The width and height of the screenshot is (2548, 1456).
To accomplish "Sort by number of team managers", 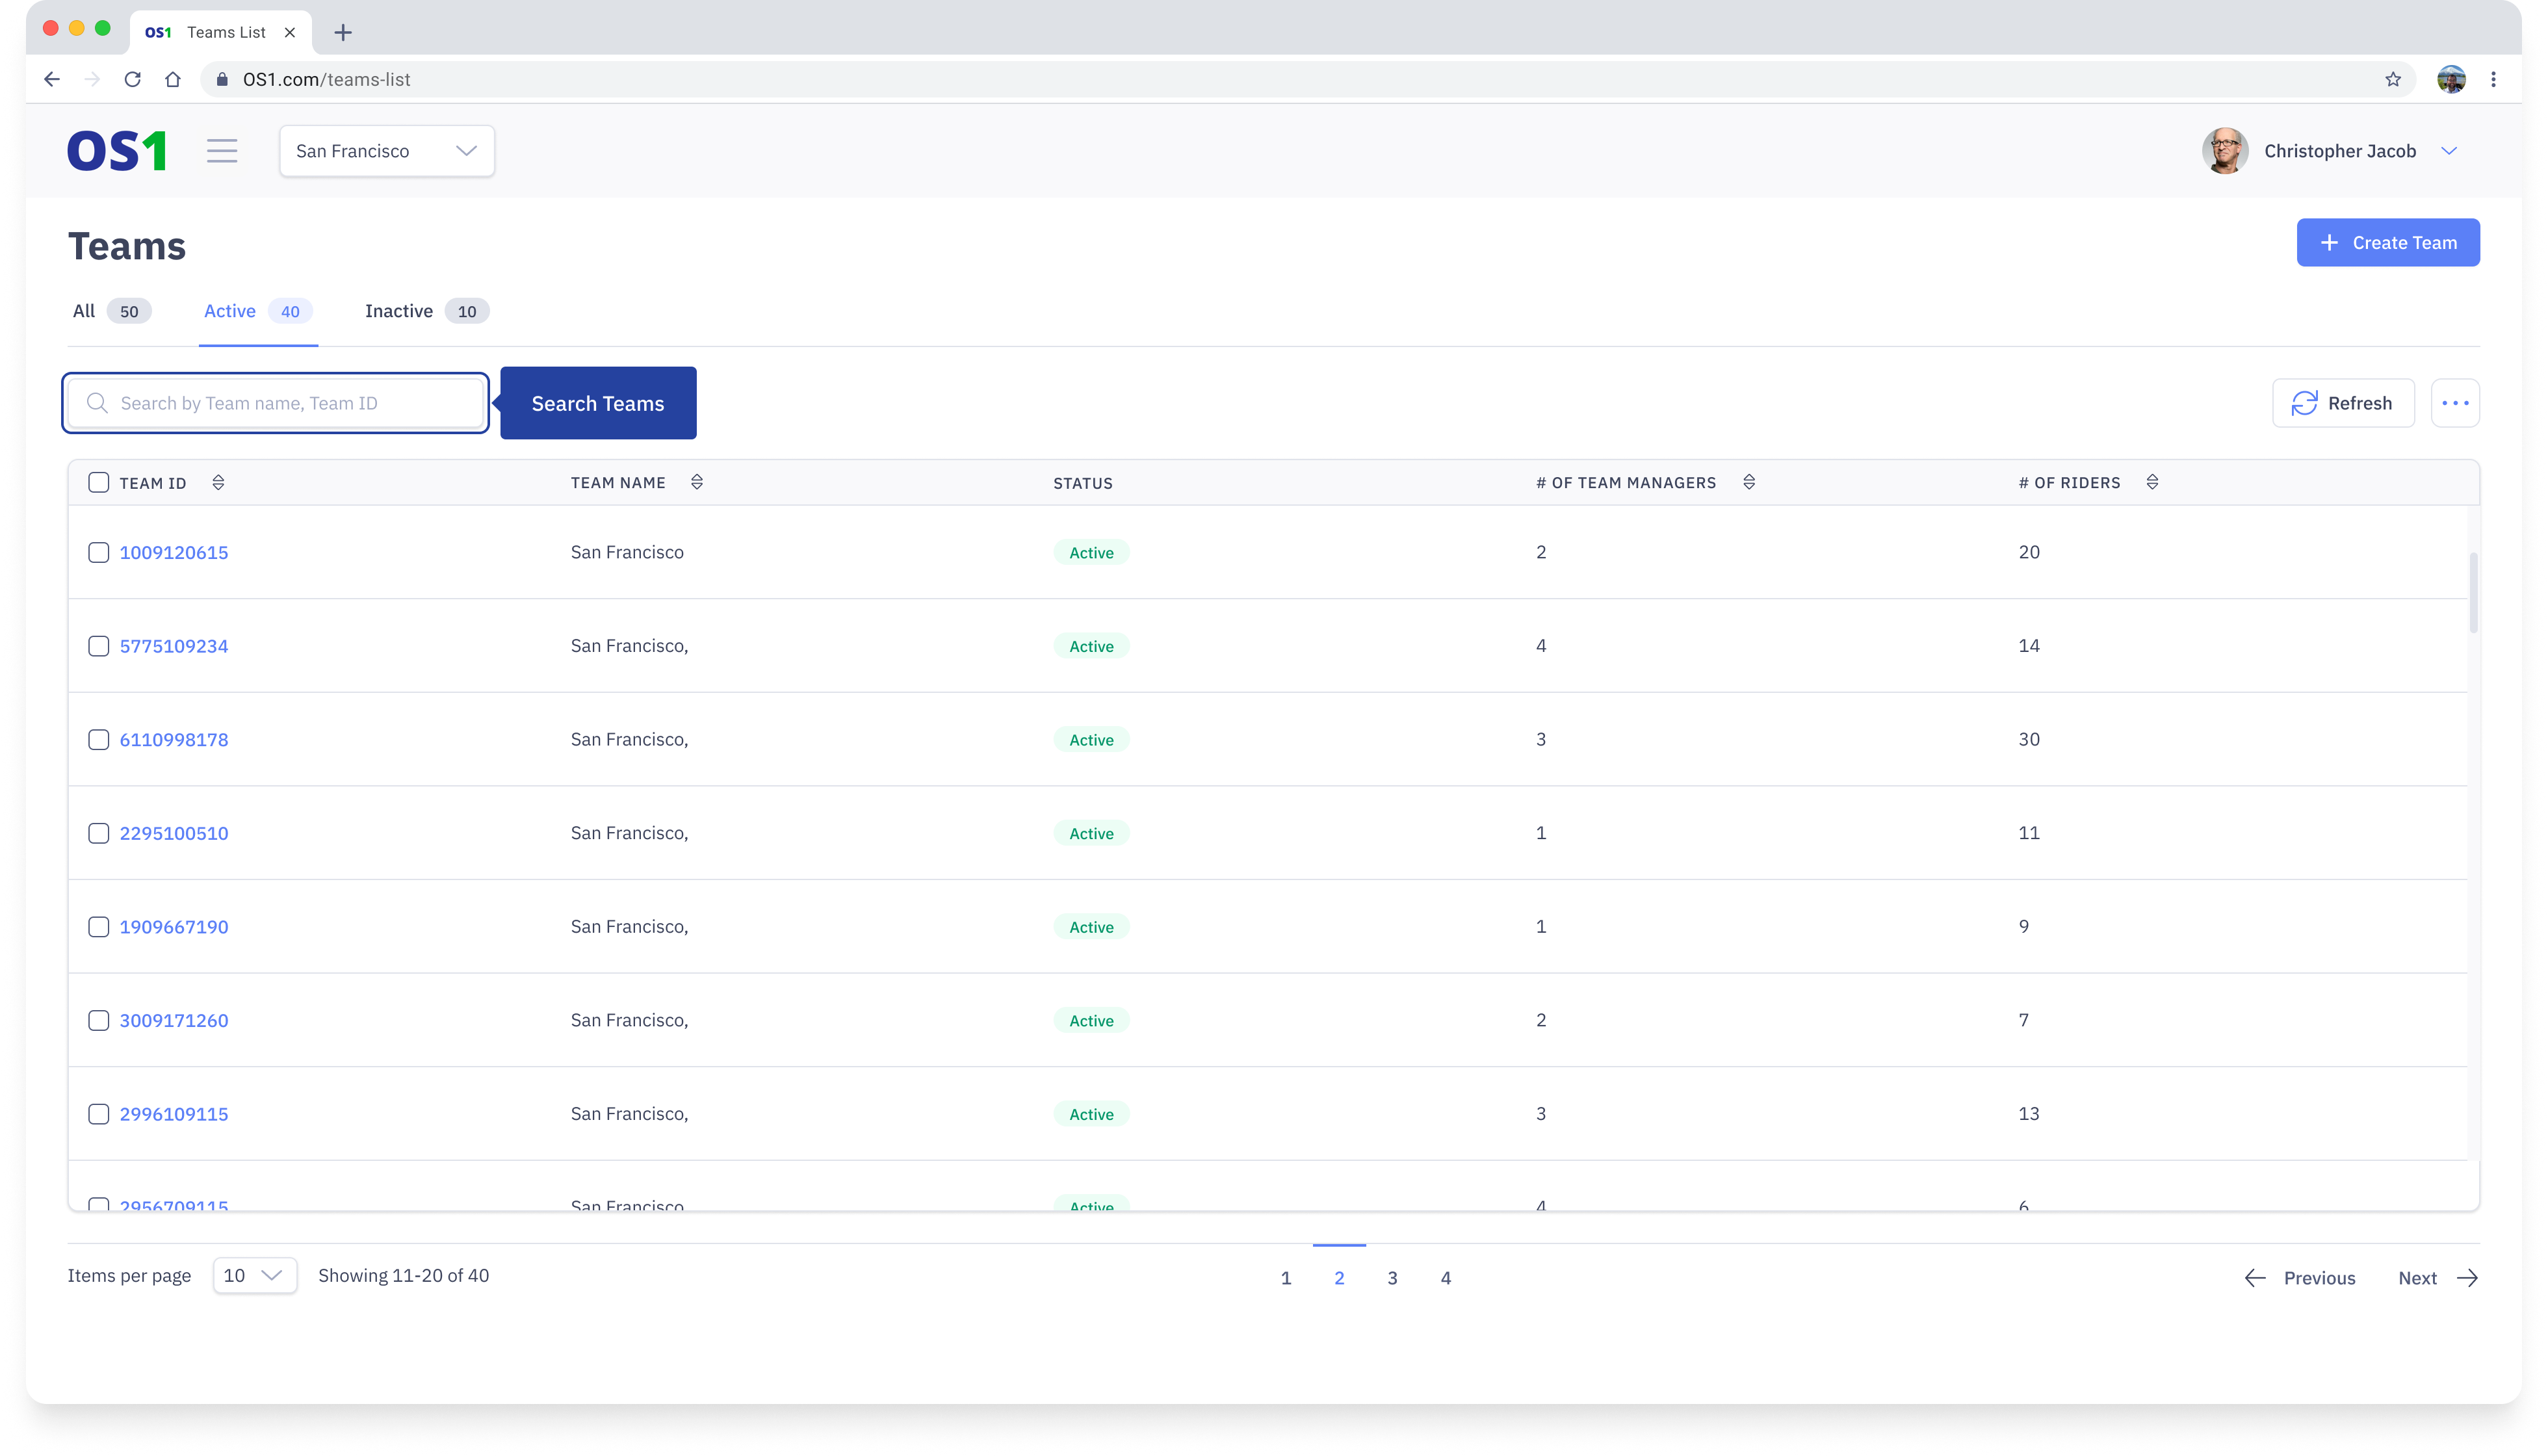I will point(1749,483).
